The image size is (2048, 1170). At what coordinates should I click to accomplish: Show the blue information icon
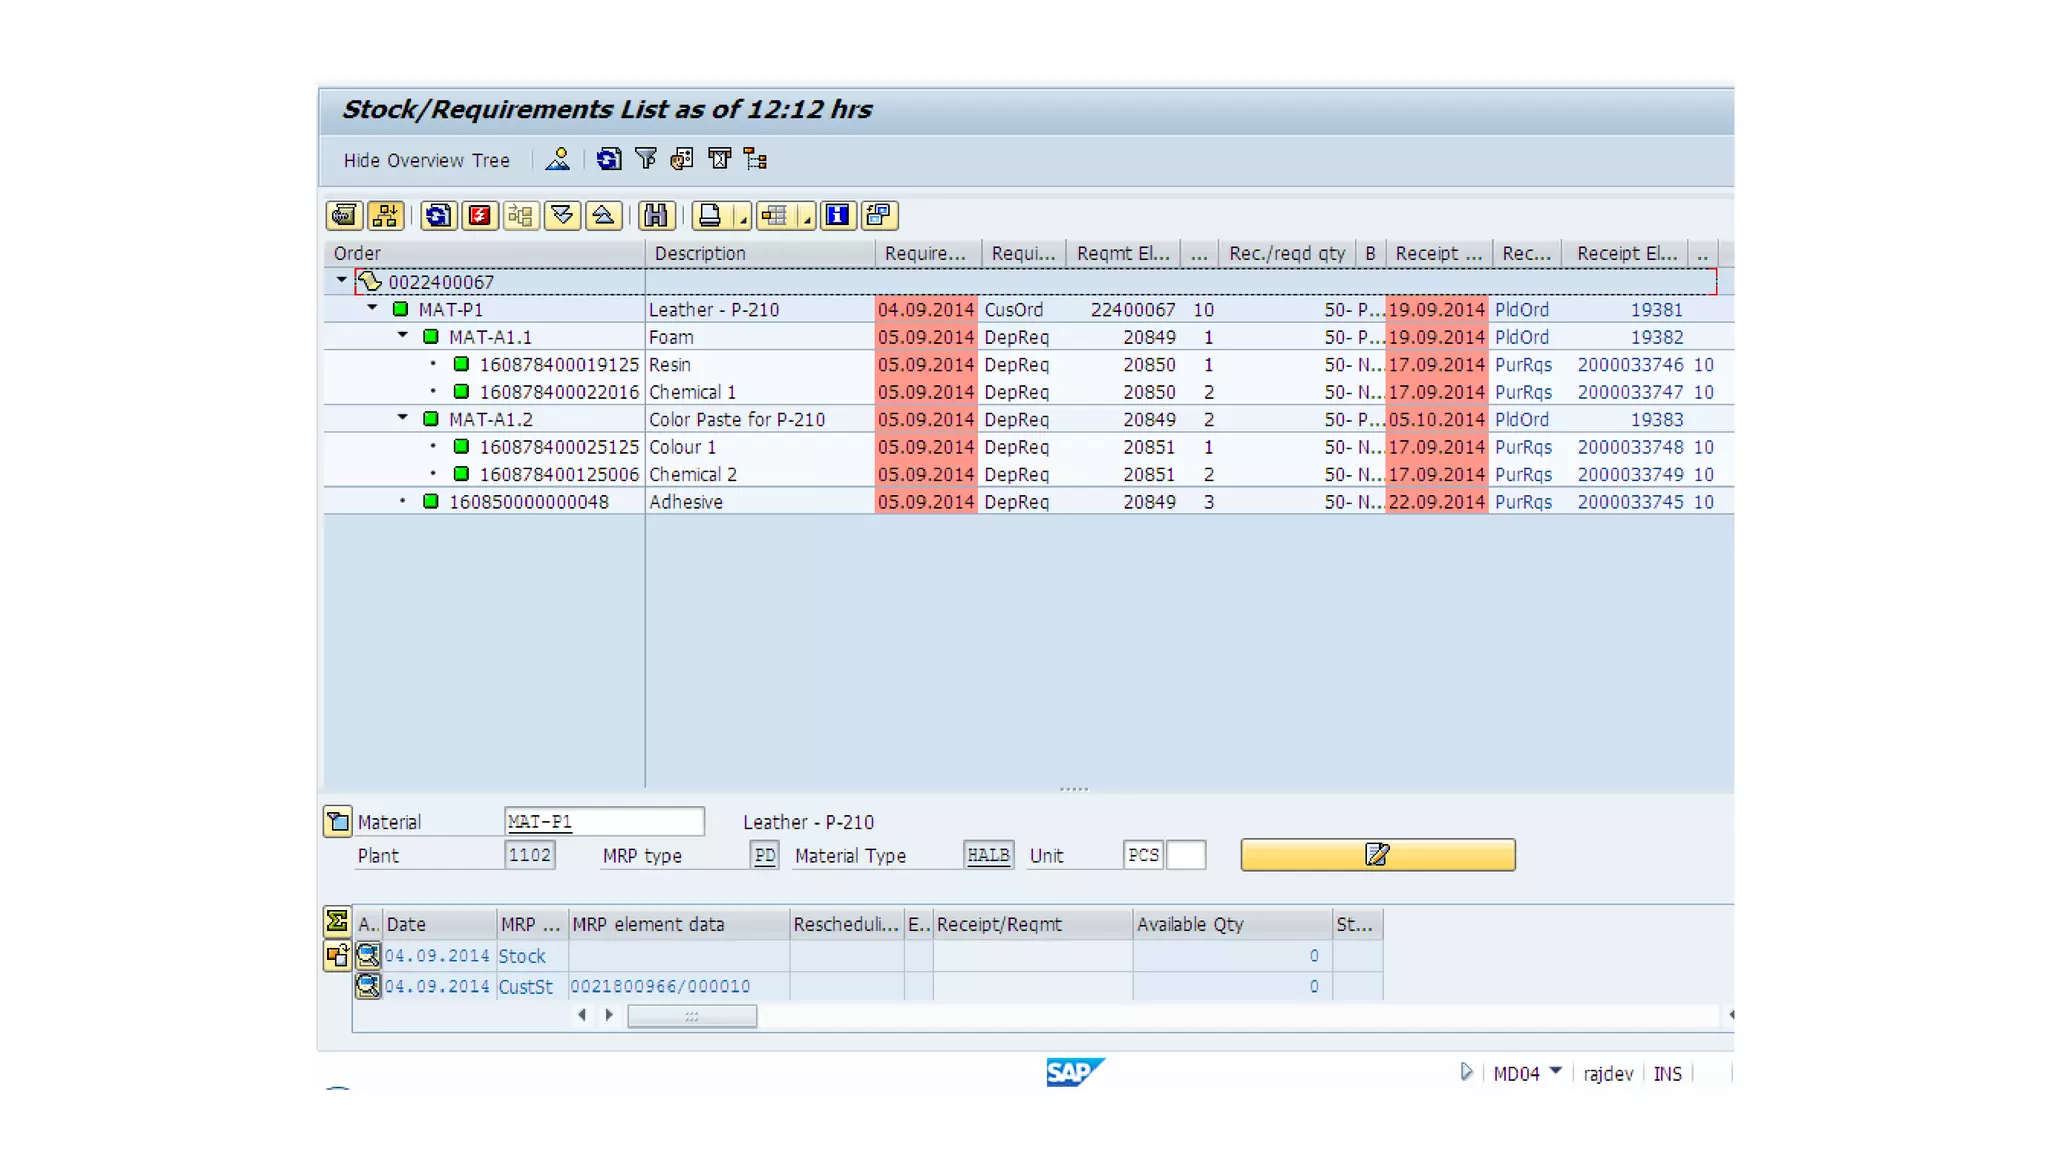[x=838, y=215]
